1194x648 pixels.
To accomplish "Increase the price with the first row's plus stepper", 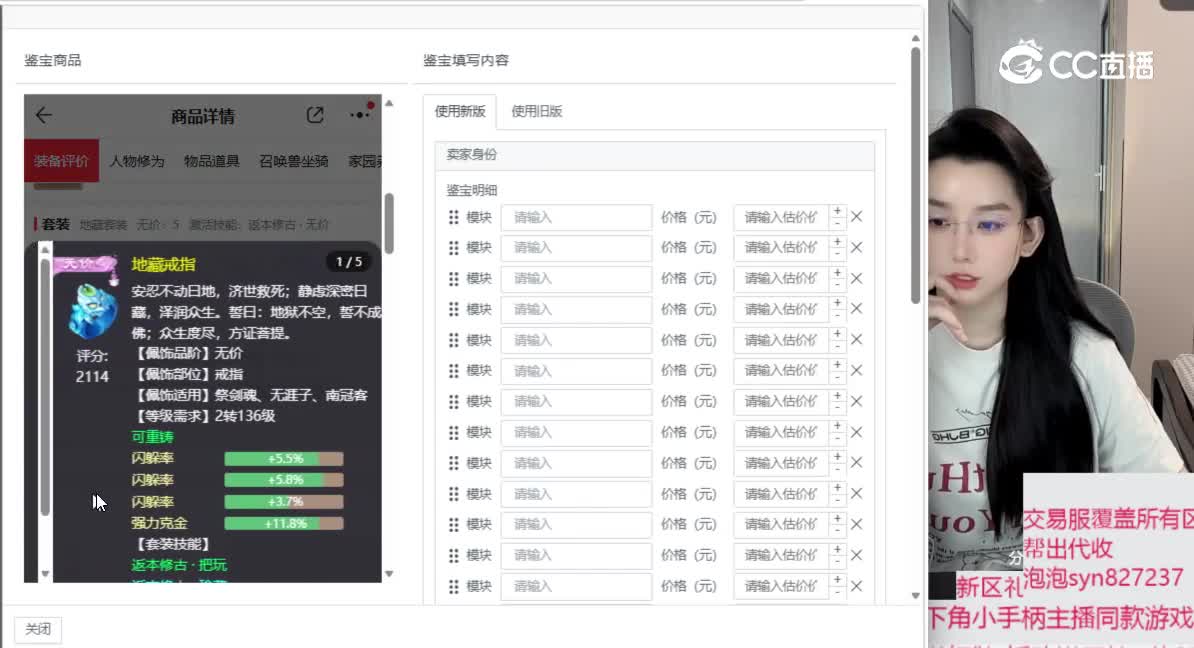I will [838, 211].
